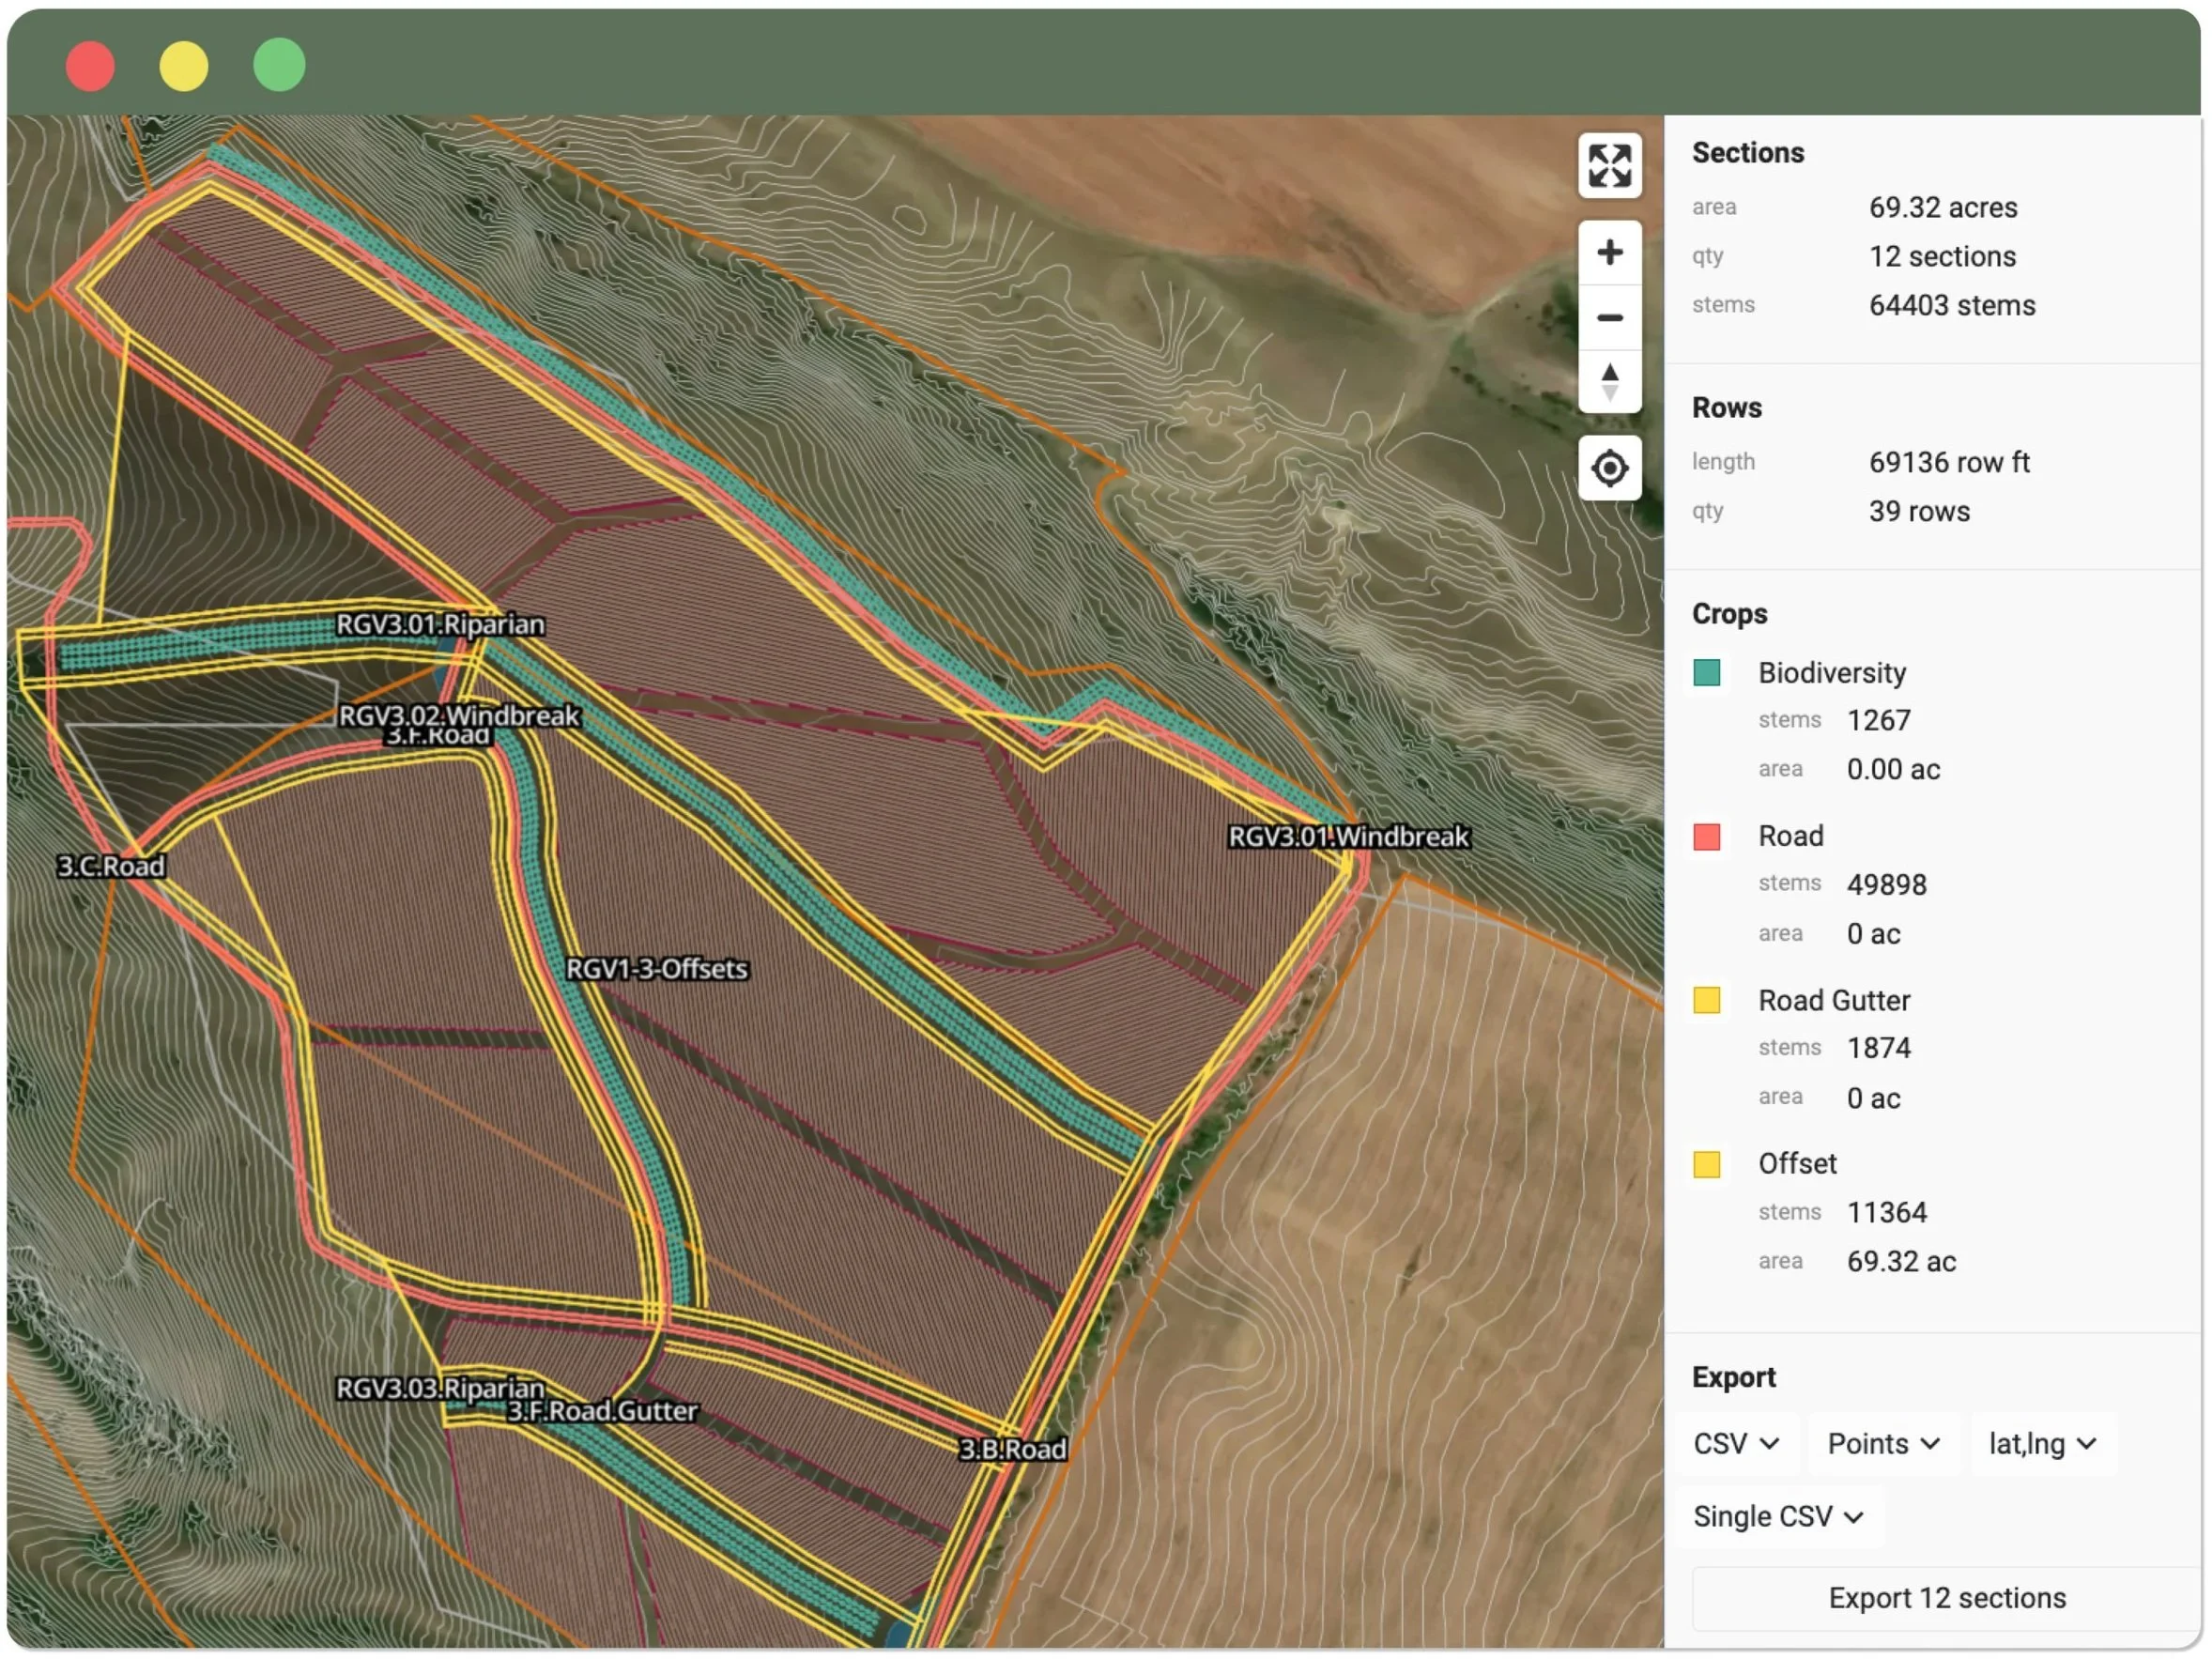The height and width of the screenshot is (1659, 2212).
Task: Select the 3.C.Road map label
Action: pyautogui.click(x=110, y=865)
